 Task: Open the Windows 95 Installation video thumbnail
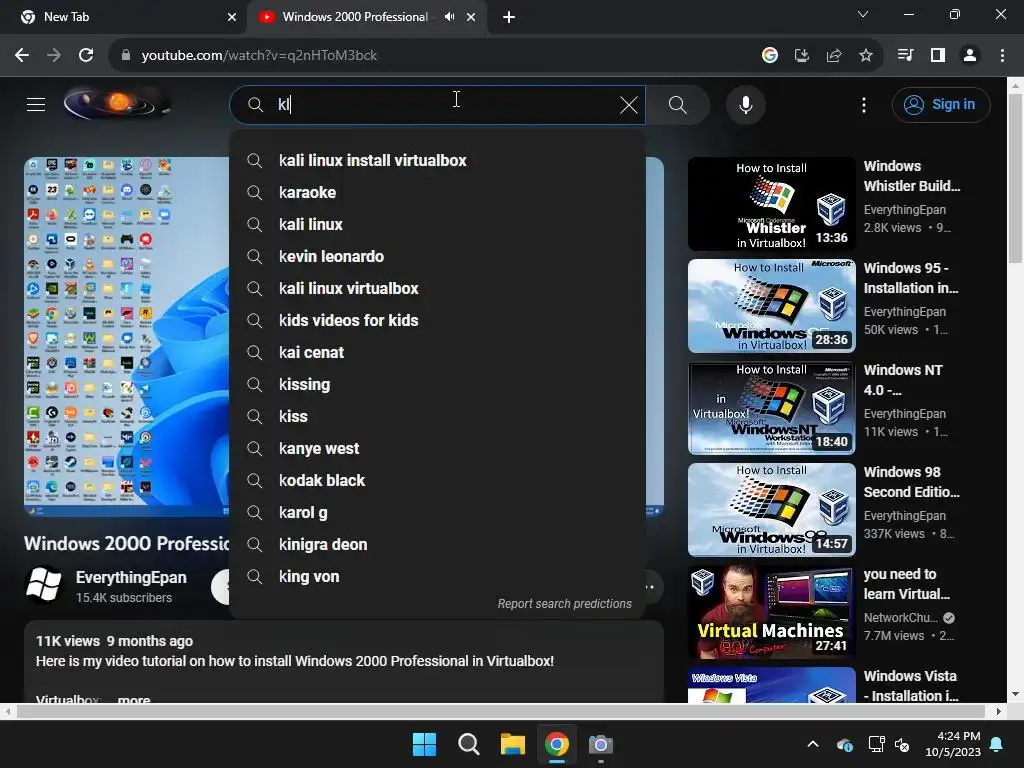point(771,306)
